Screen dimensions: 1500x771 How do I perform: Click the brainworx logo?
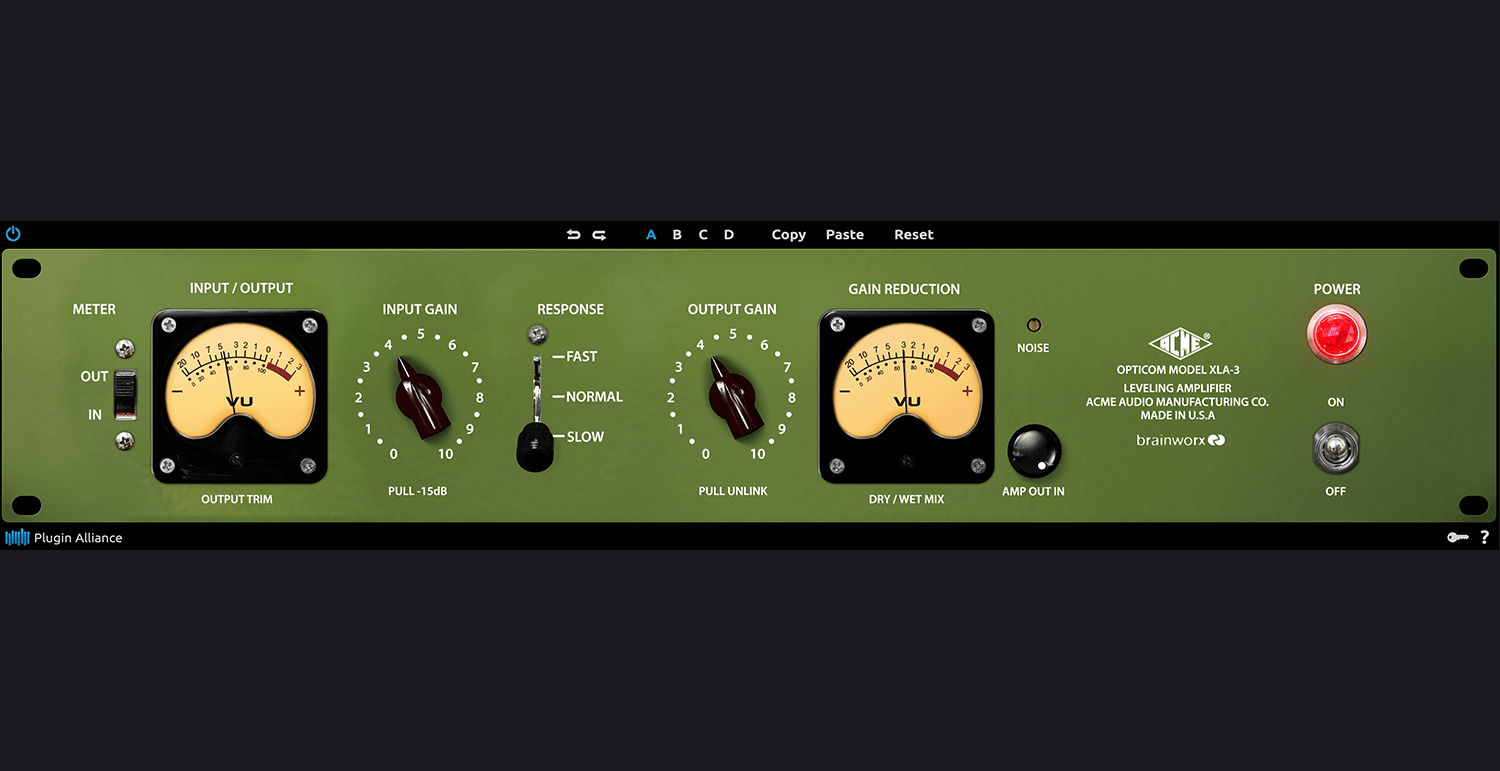tap(1181, 440)
